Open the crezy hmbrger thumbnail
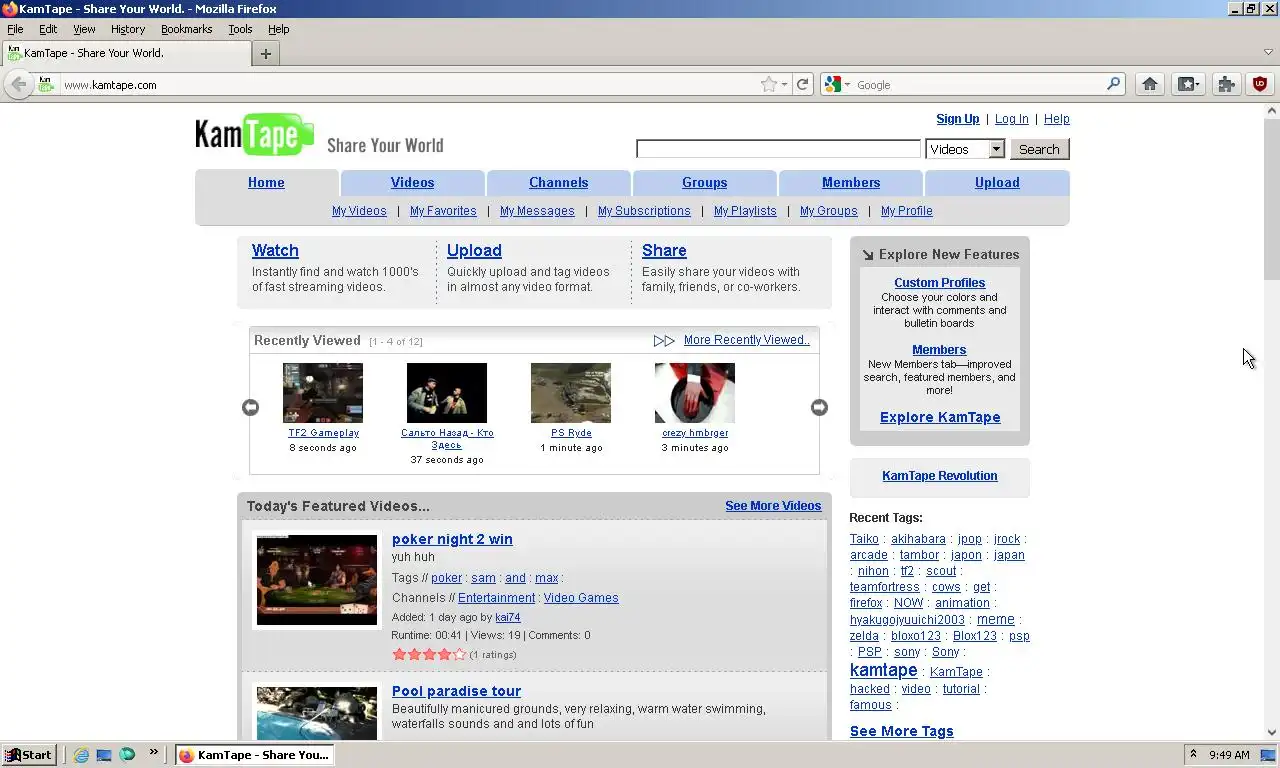Screen dimensions: 1280x768 [x=695, y=393]
